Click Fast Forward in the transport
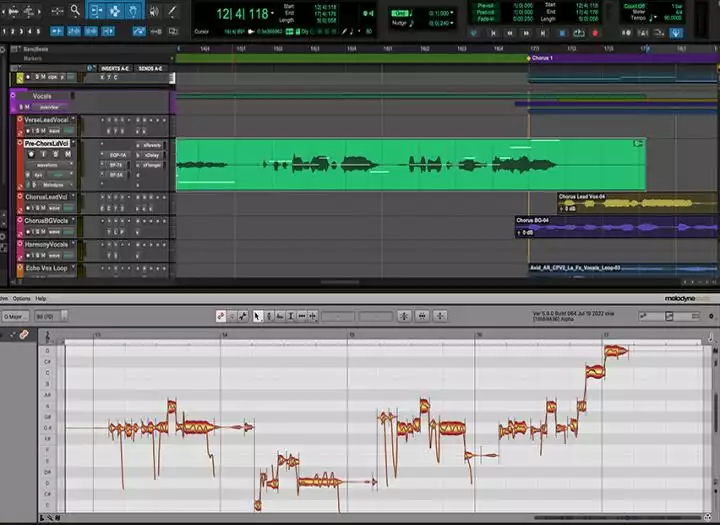Screen dimensions: 720x525 click(527, 33)
